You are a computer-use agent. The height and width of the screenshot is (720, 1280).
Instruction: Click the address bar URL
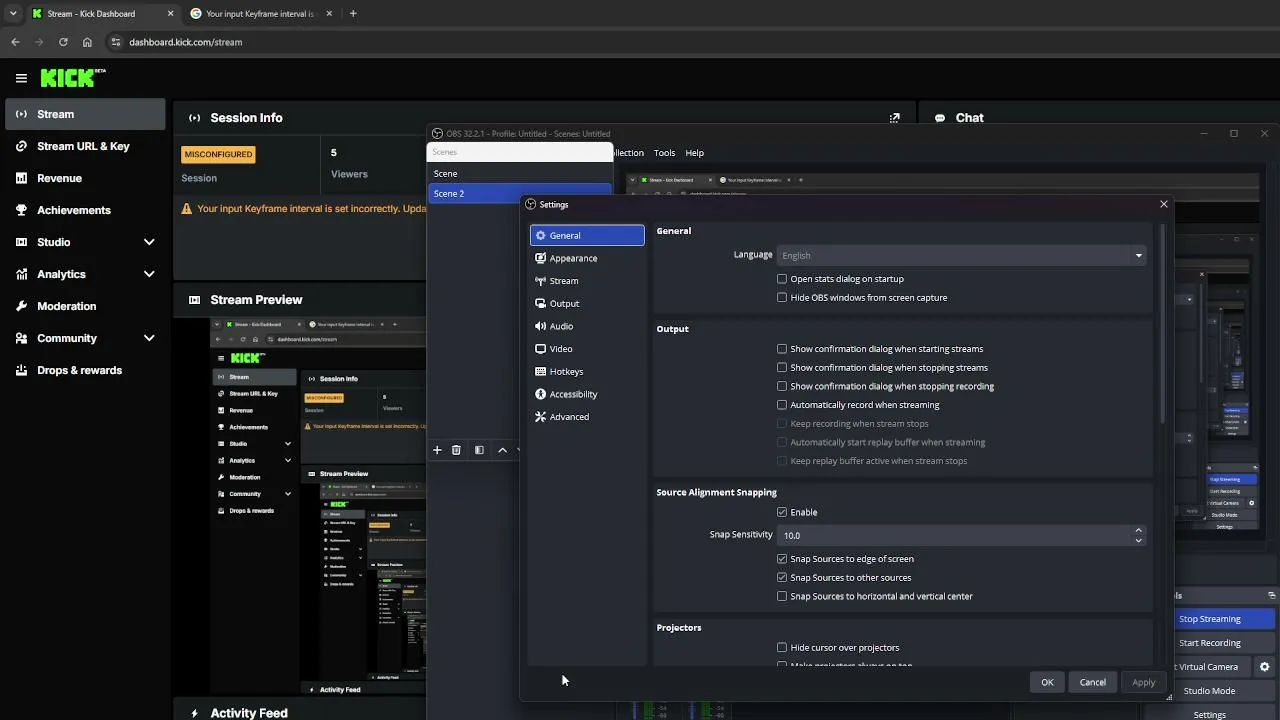(x=186, y=42)
